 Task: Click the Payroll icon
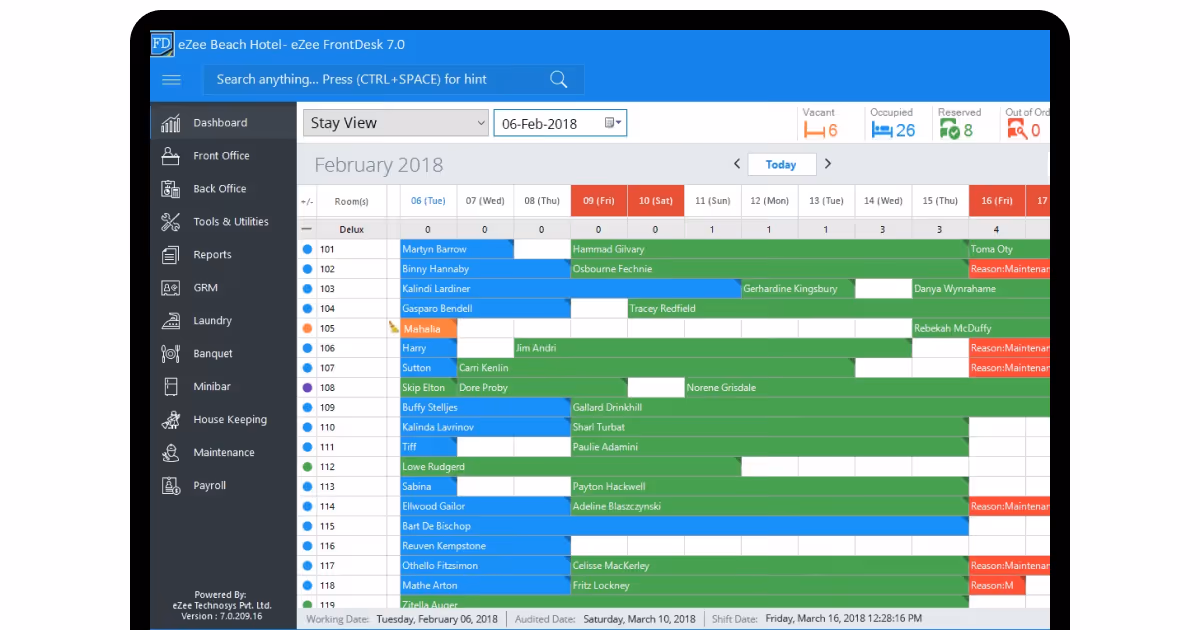pyautogui.click(x=171, y=485)
